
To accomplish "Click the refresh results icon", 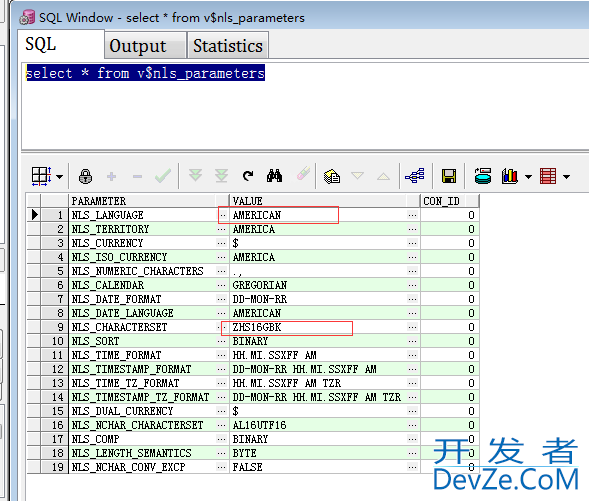I will pos(248,176).
